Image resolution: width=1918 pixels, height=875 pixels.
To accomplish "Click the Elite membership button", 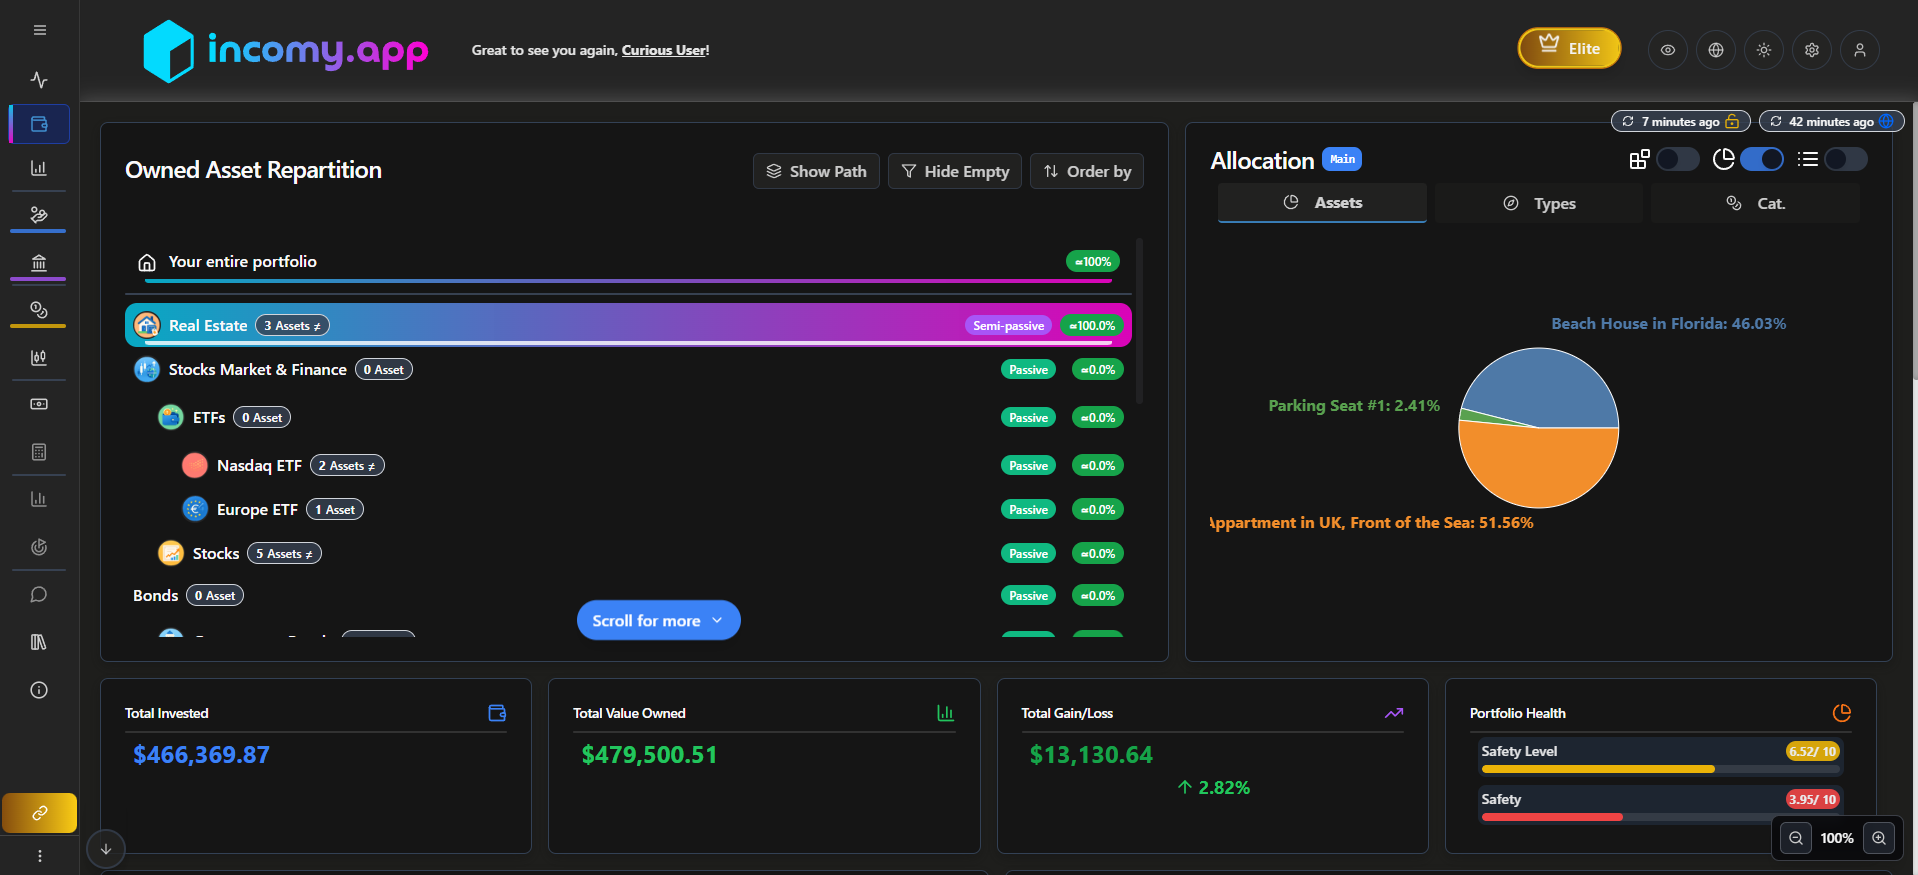I will pyautogui.click(x=1569, y=48).
